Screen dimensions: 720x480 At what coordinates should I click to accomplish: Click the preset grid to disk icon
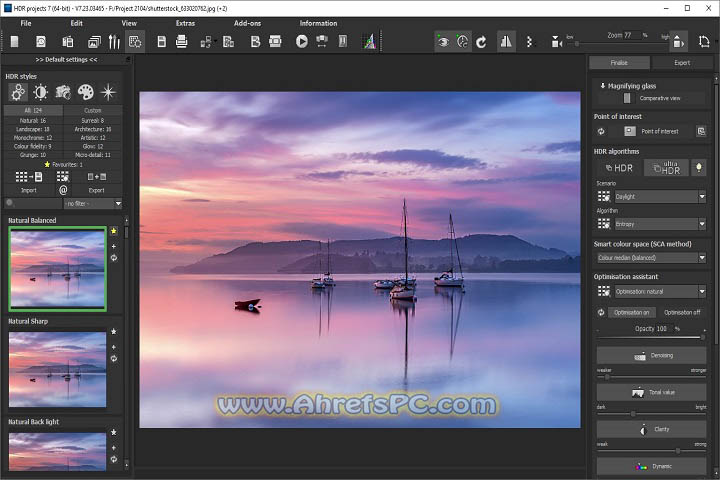[28, 177]
